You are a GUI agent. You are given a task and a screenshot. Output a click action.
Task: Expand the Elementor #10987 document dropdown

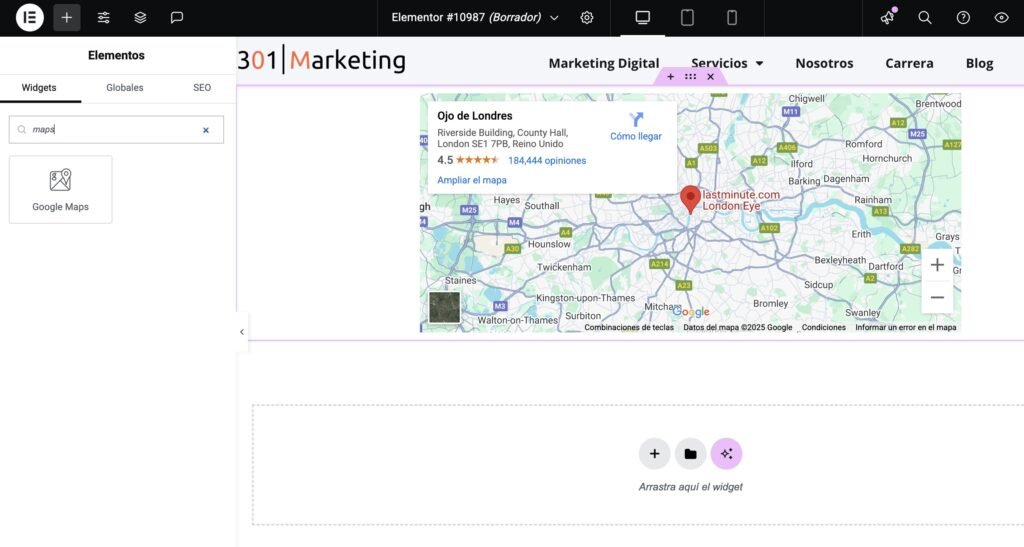555,18
